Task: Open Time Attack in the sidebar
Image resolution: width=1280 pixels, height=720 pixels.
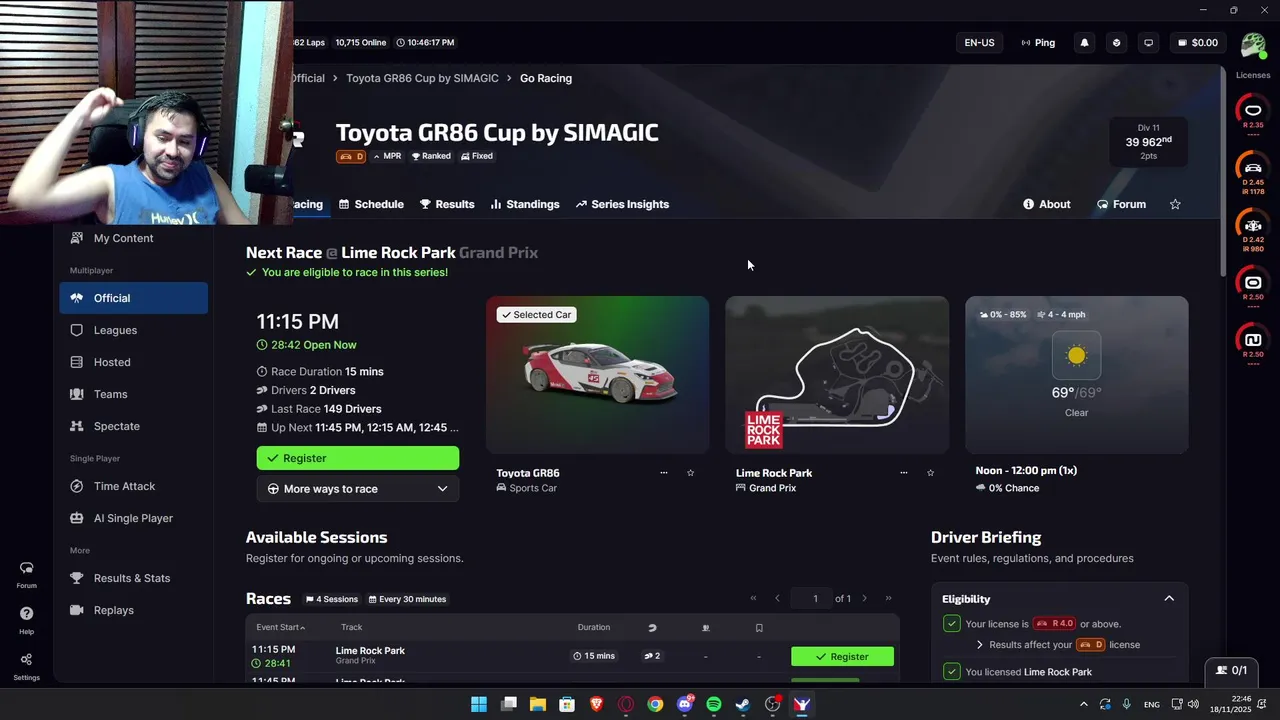Action: click(x=134, y=486)
